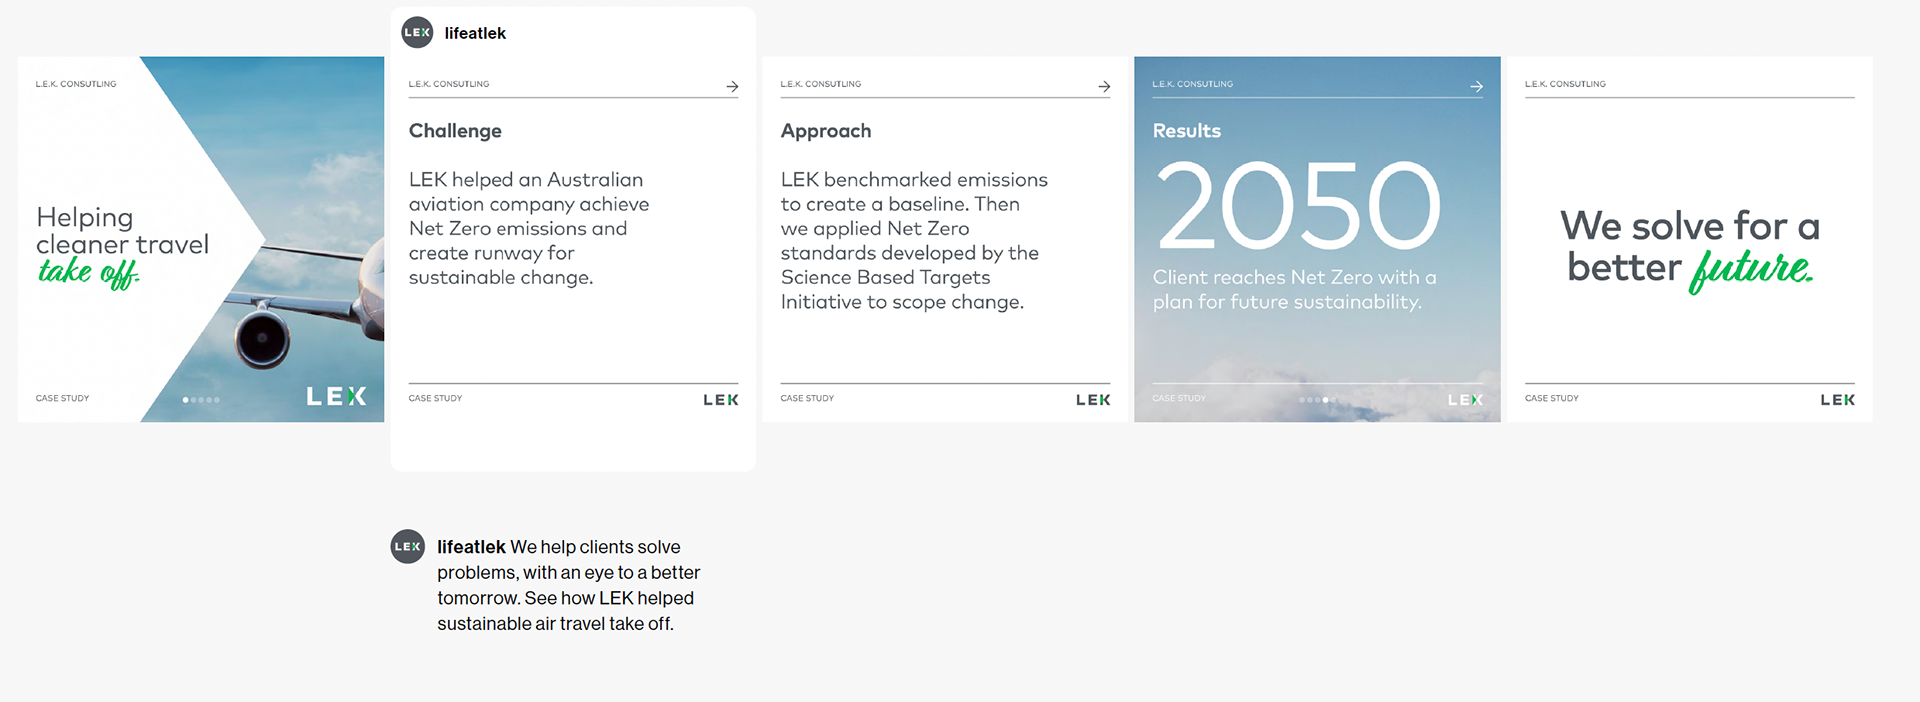Open the 'Helping cleaner travel take off' slide
The height and width of the screenshot is (702, 1920).
[201, 239]
